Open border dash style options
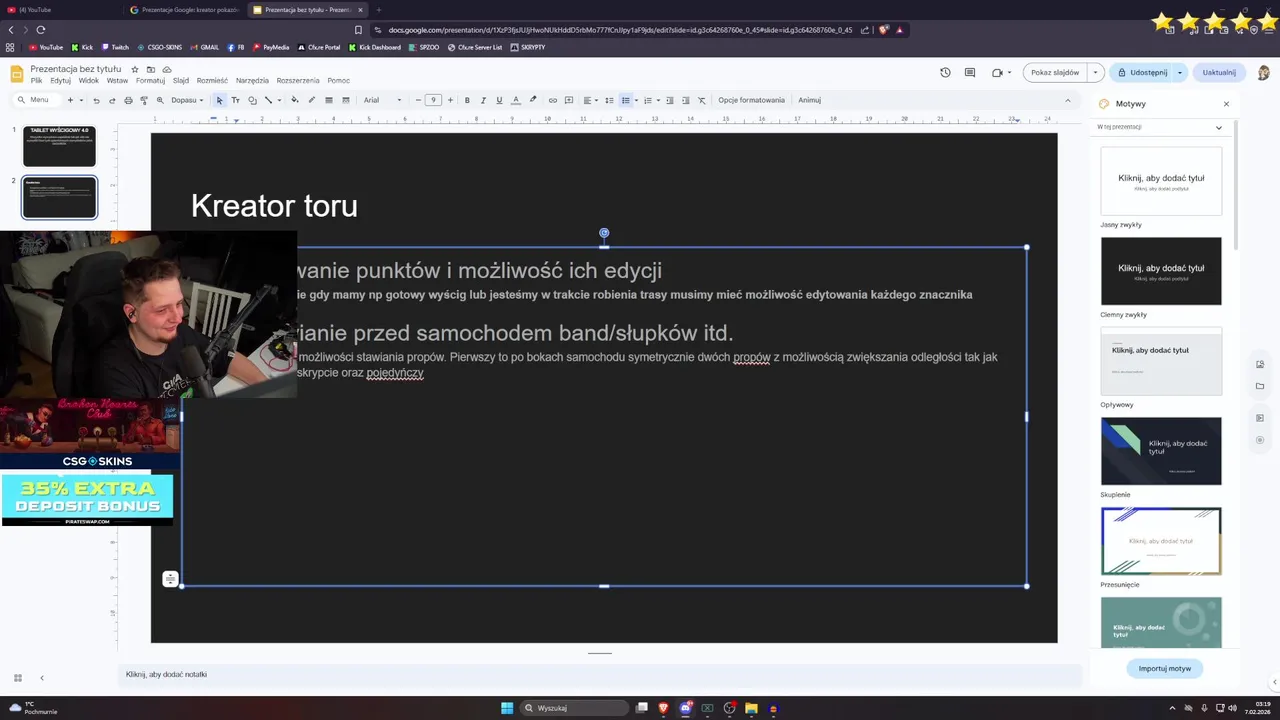Screen dimensions: 1280x720 (x=345, y=100)
